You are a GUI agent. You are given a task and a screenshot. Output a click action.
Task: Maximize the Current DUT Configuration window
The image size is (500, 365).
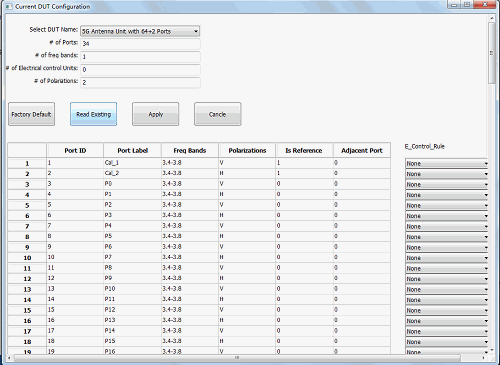click(467, 5)
